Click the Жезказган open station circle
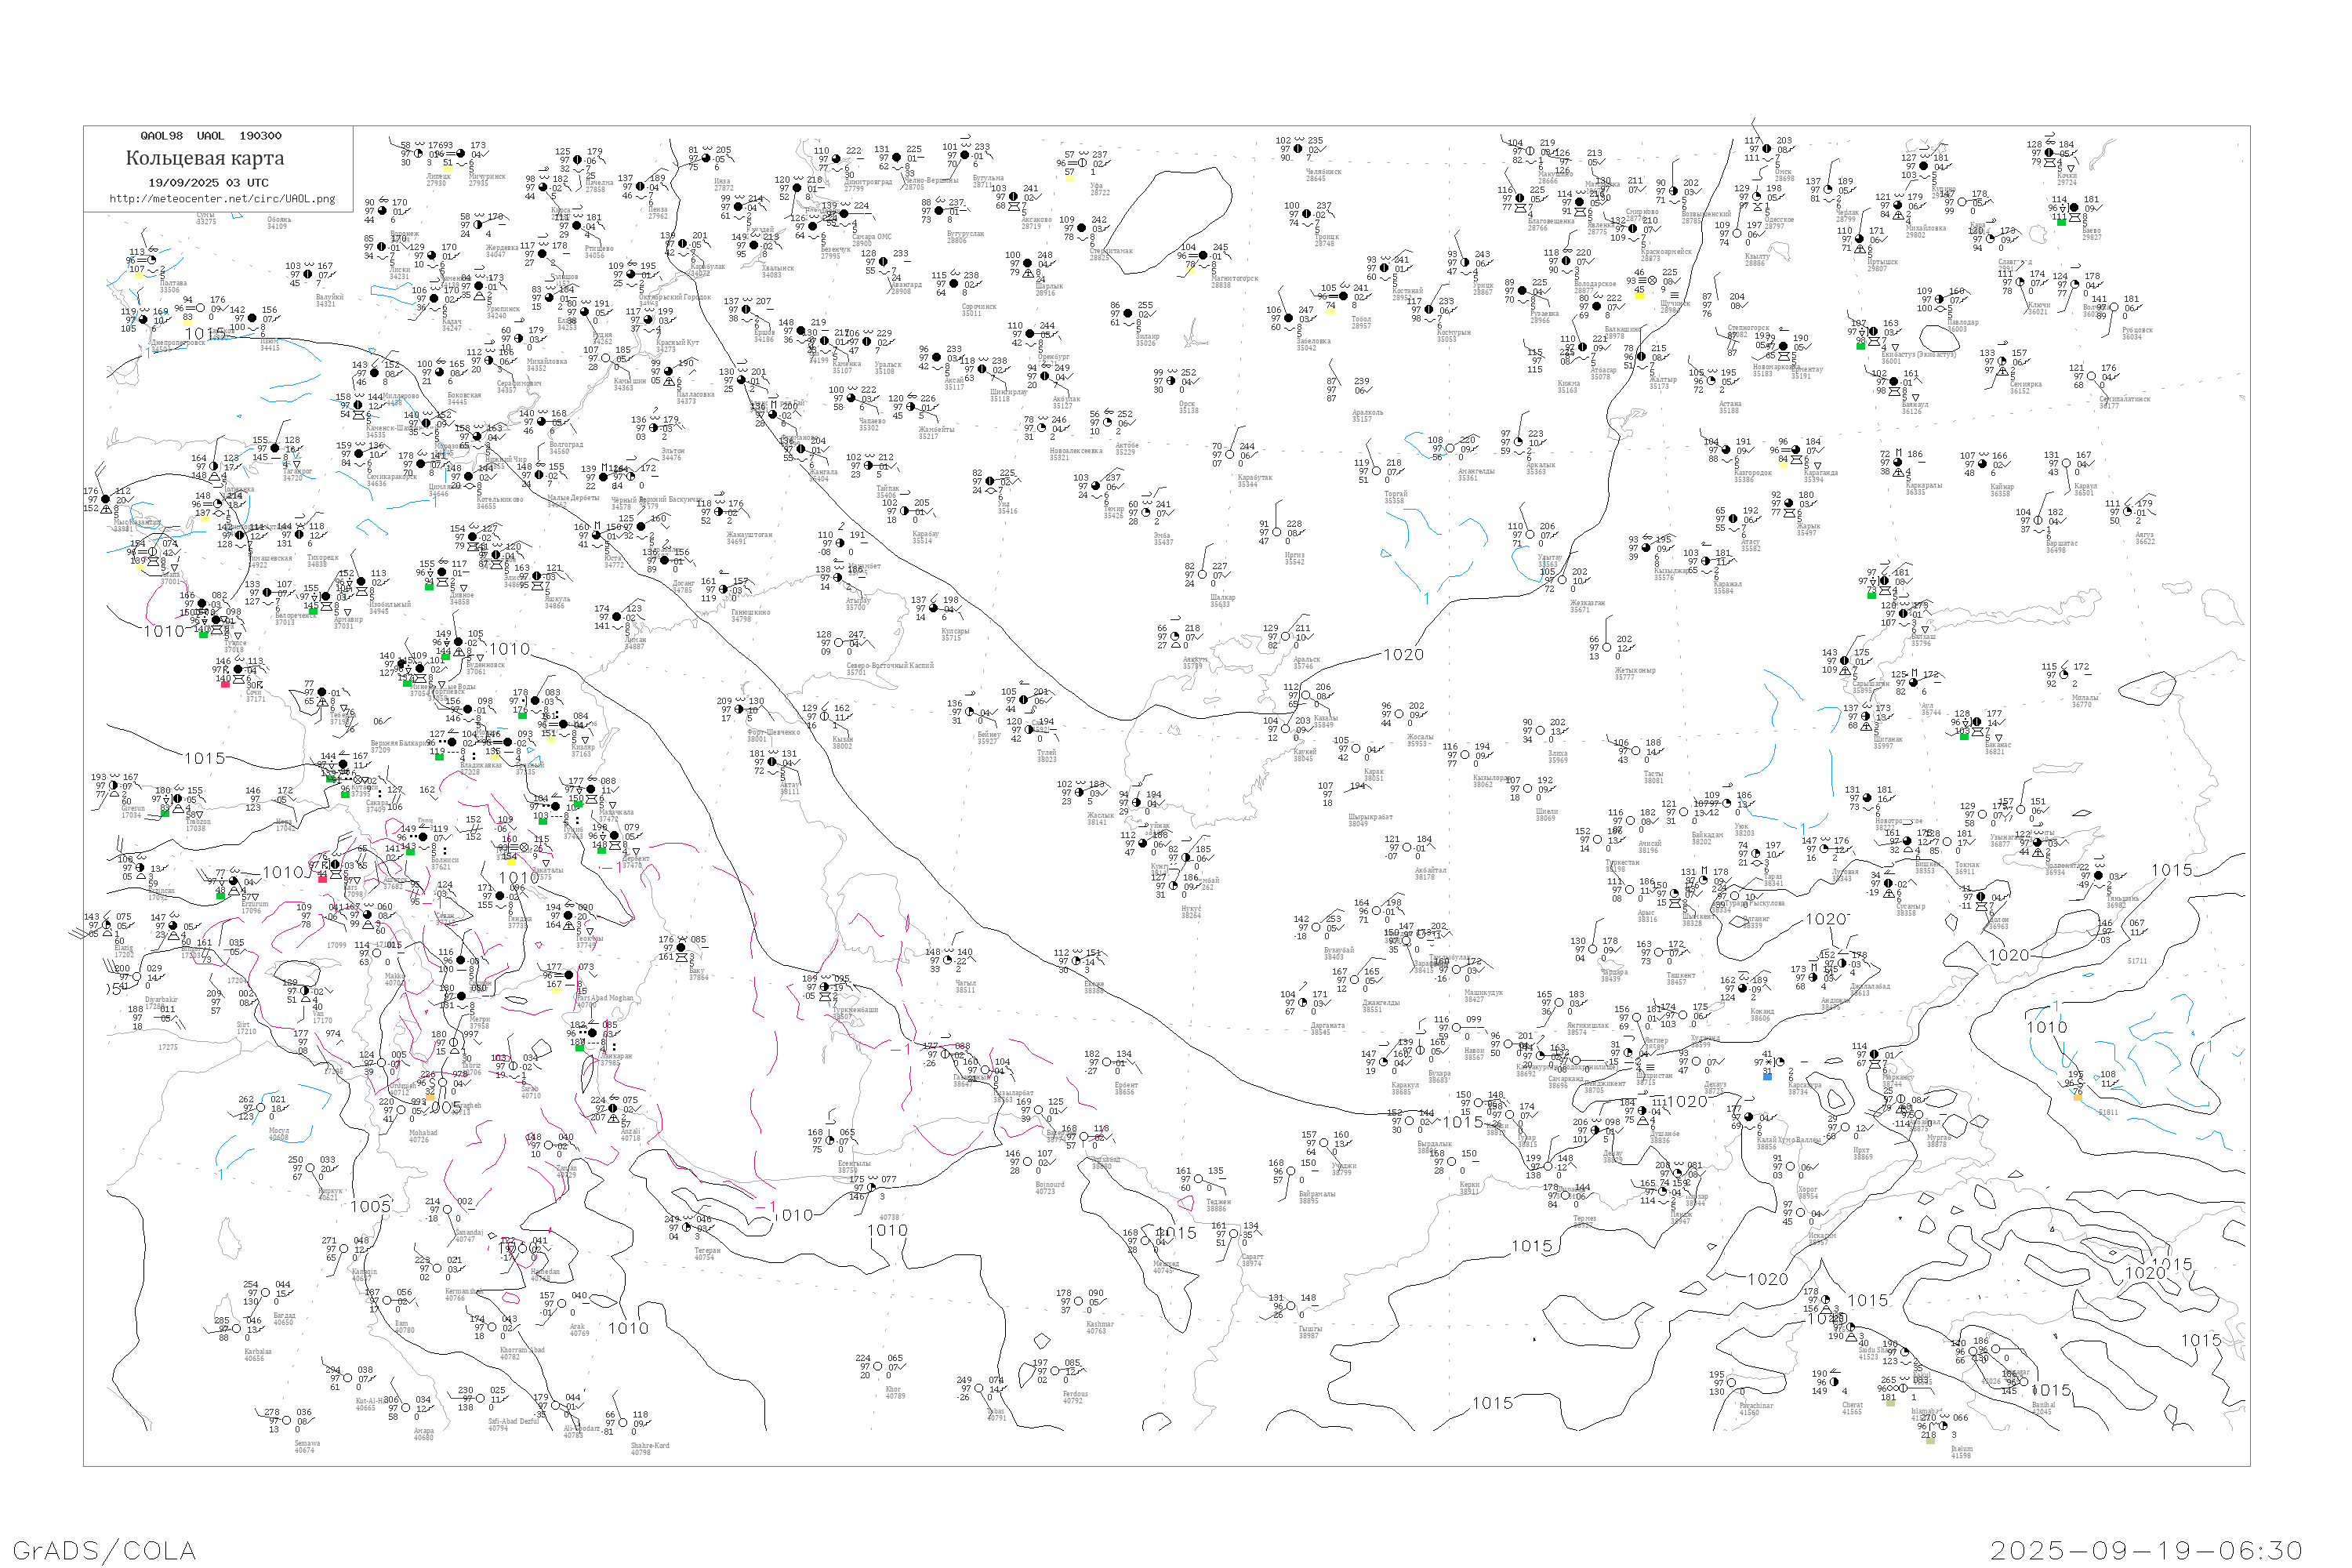 (x=1562, y=580)
